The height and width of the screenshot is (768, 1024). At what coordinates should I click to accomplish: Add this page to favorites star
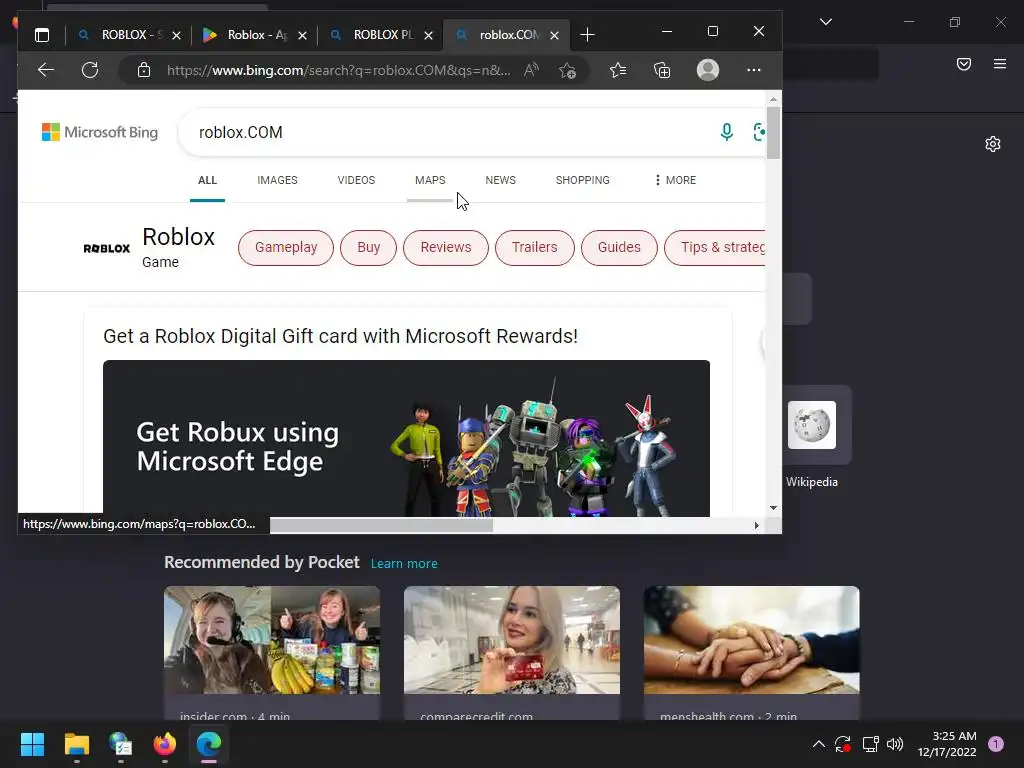click(x=567, y=70)
